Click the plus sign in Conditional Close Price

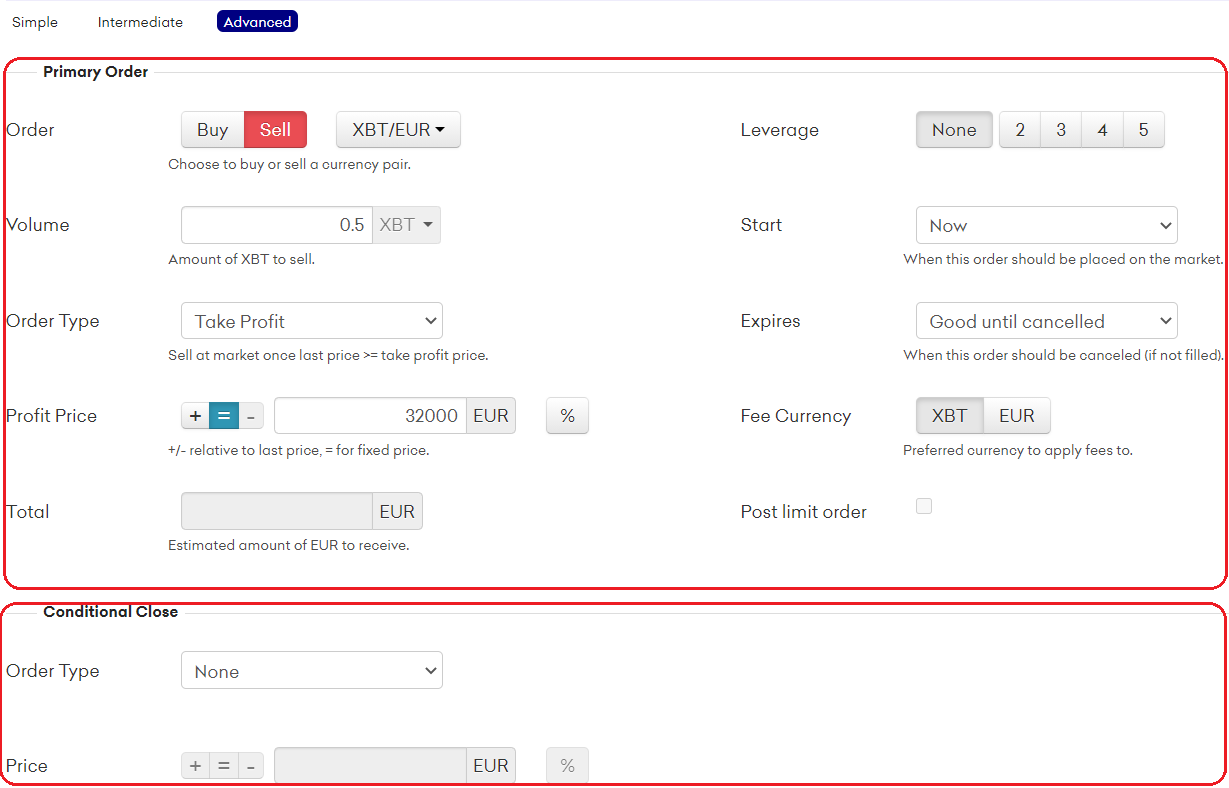click(195, 766)
